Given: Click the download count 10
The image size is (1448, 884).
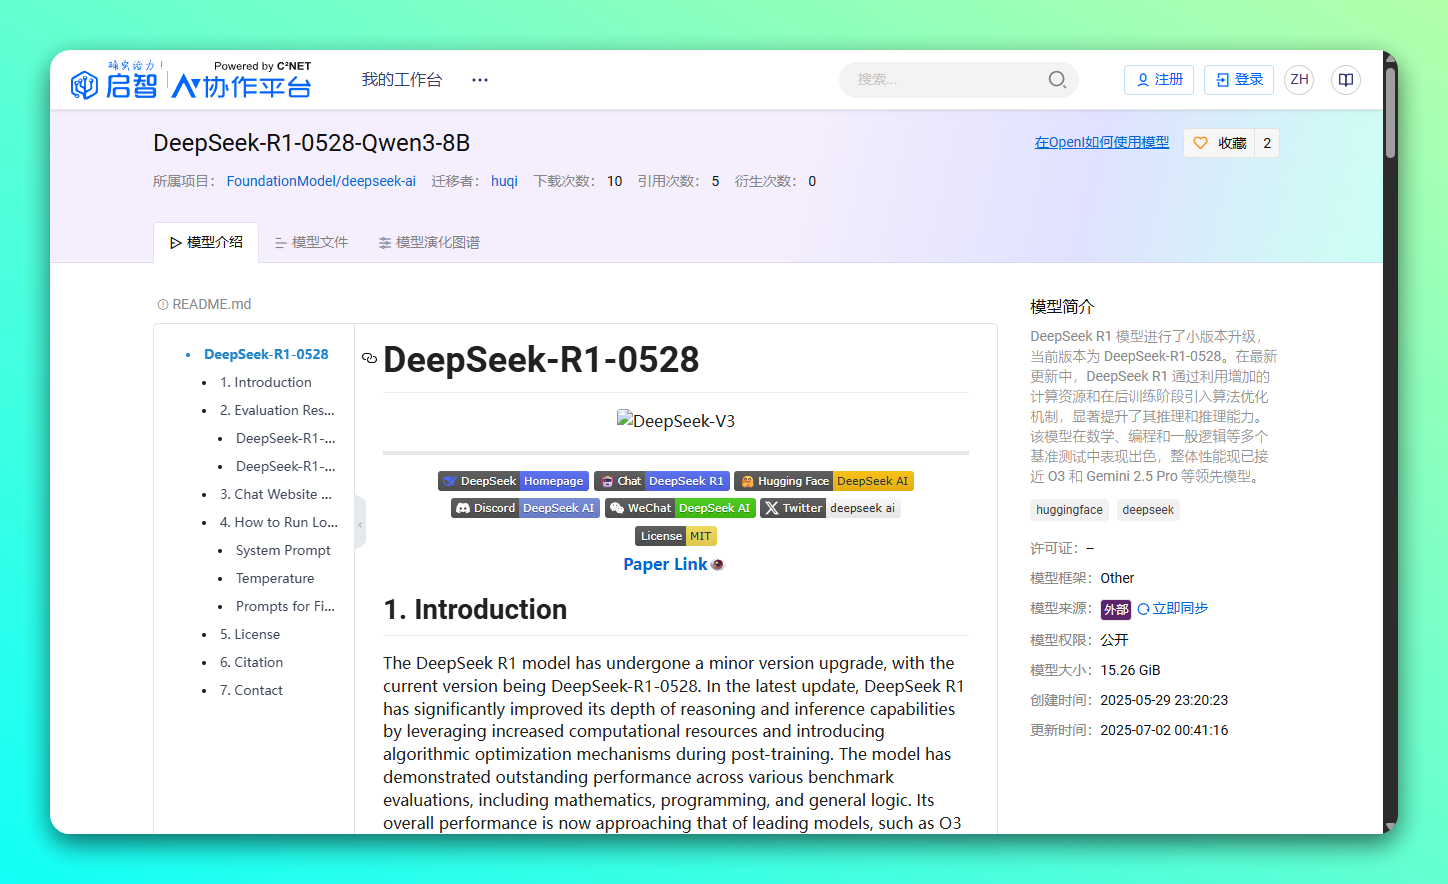Looking at the screenshot, I should click(614, 181).
